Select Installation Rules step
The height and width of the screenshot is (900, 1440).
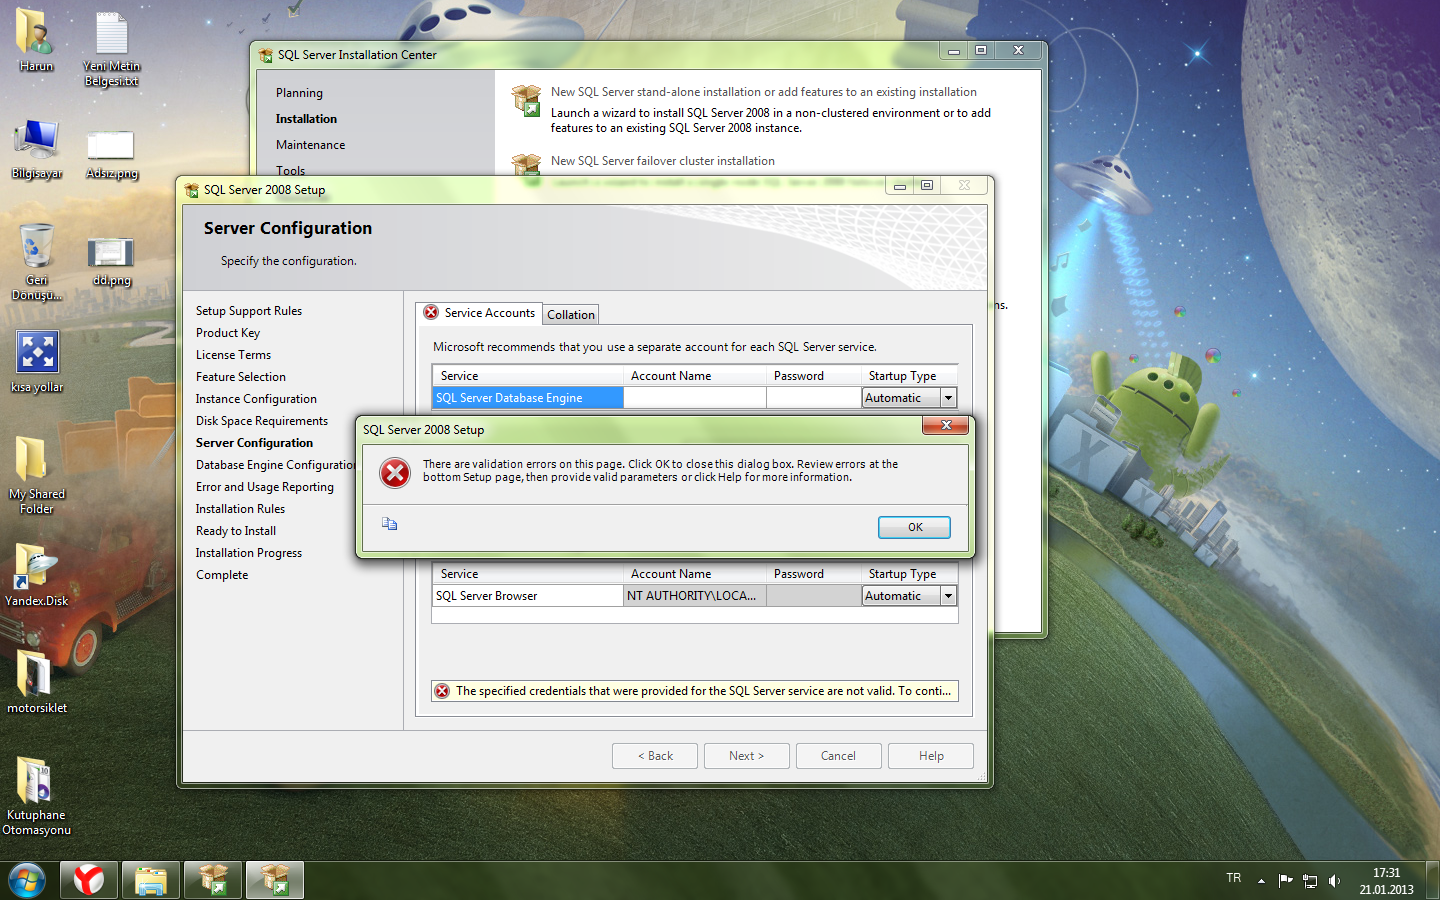[x=240, y=509]
